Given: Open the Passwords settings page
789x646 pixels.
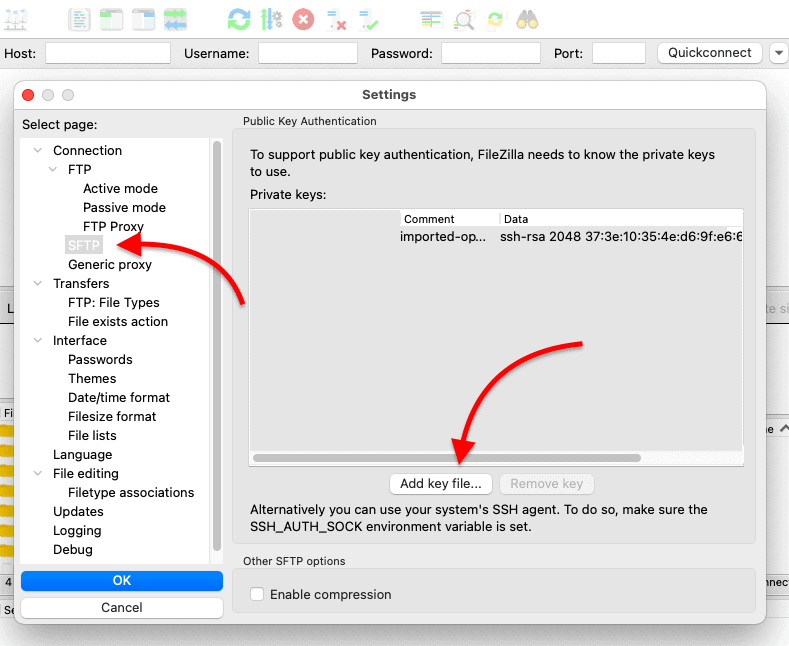Looking at the screenshot, I should coord(100,360).
